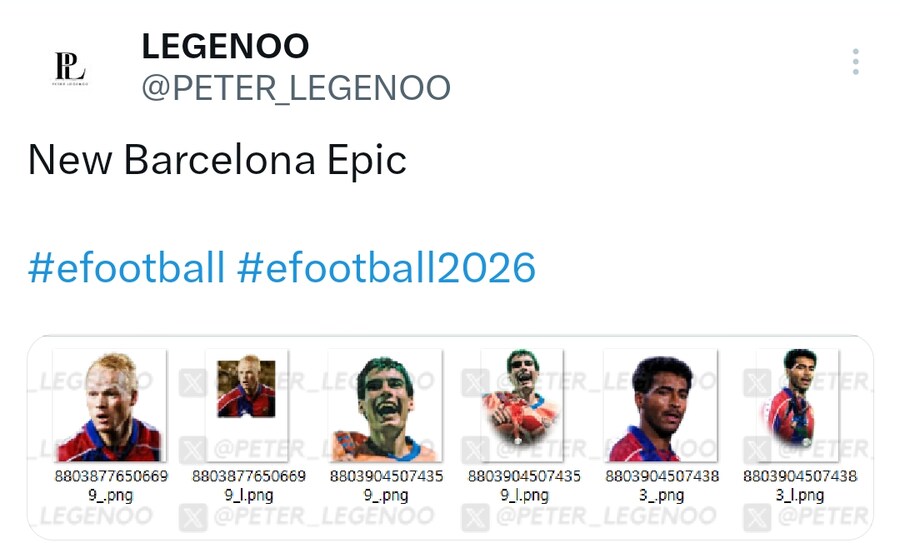Click the "New Barcelona Epic" tweet text
900x543 pixels.
point(217,159)
